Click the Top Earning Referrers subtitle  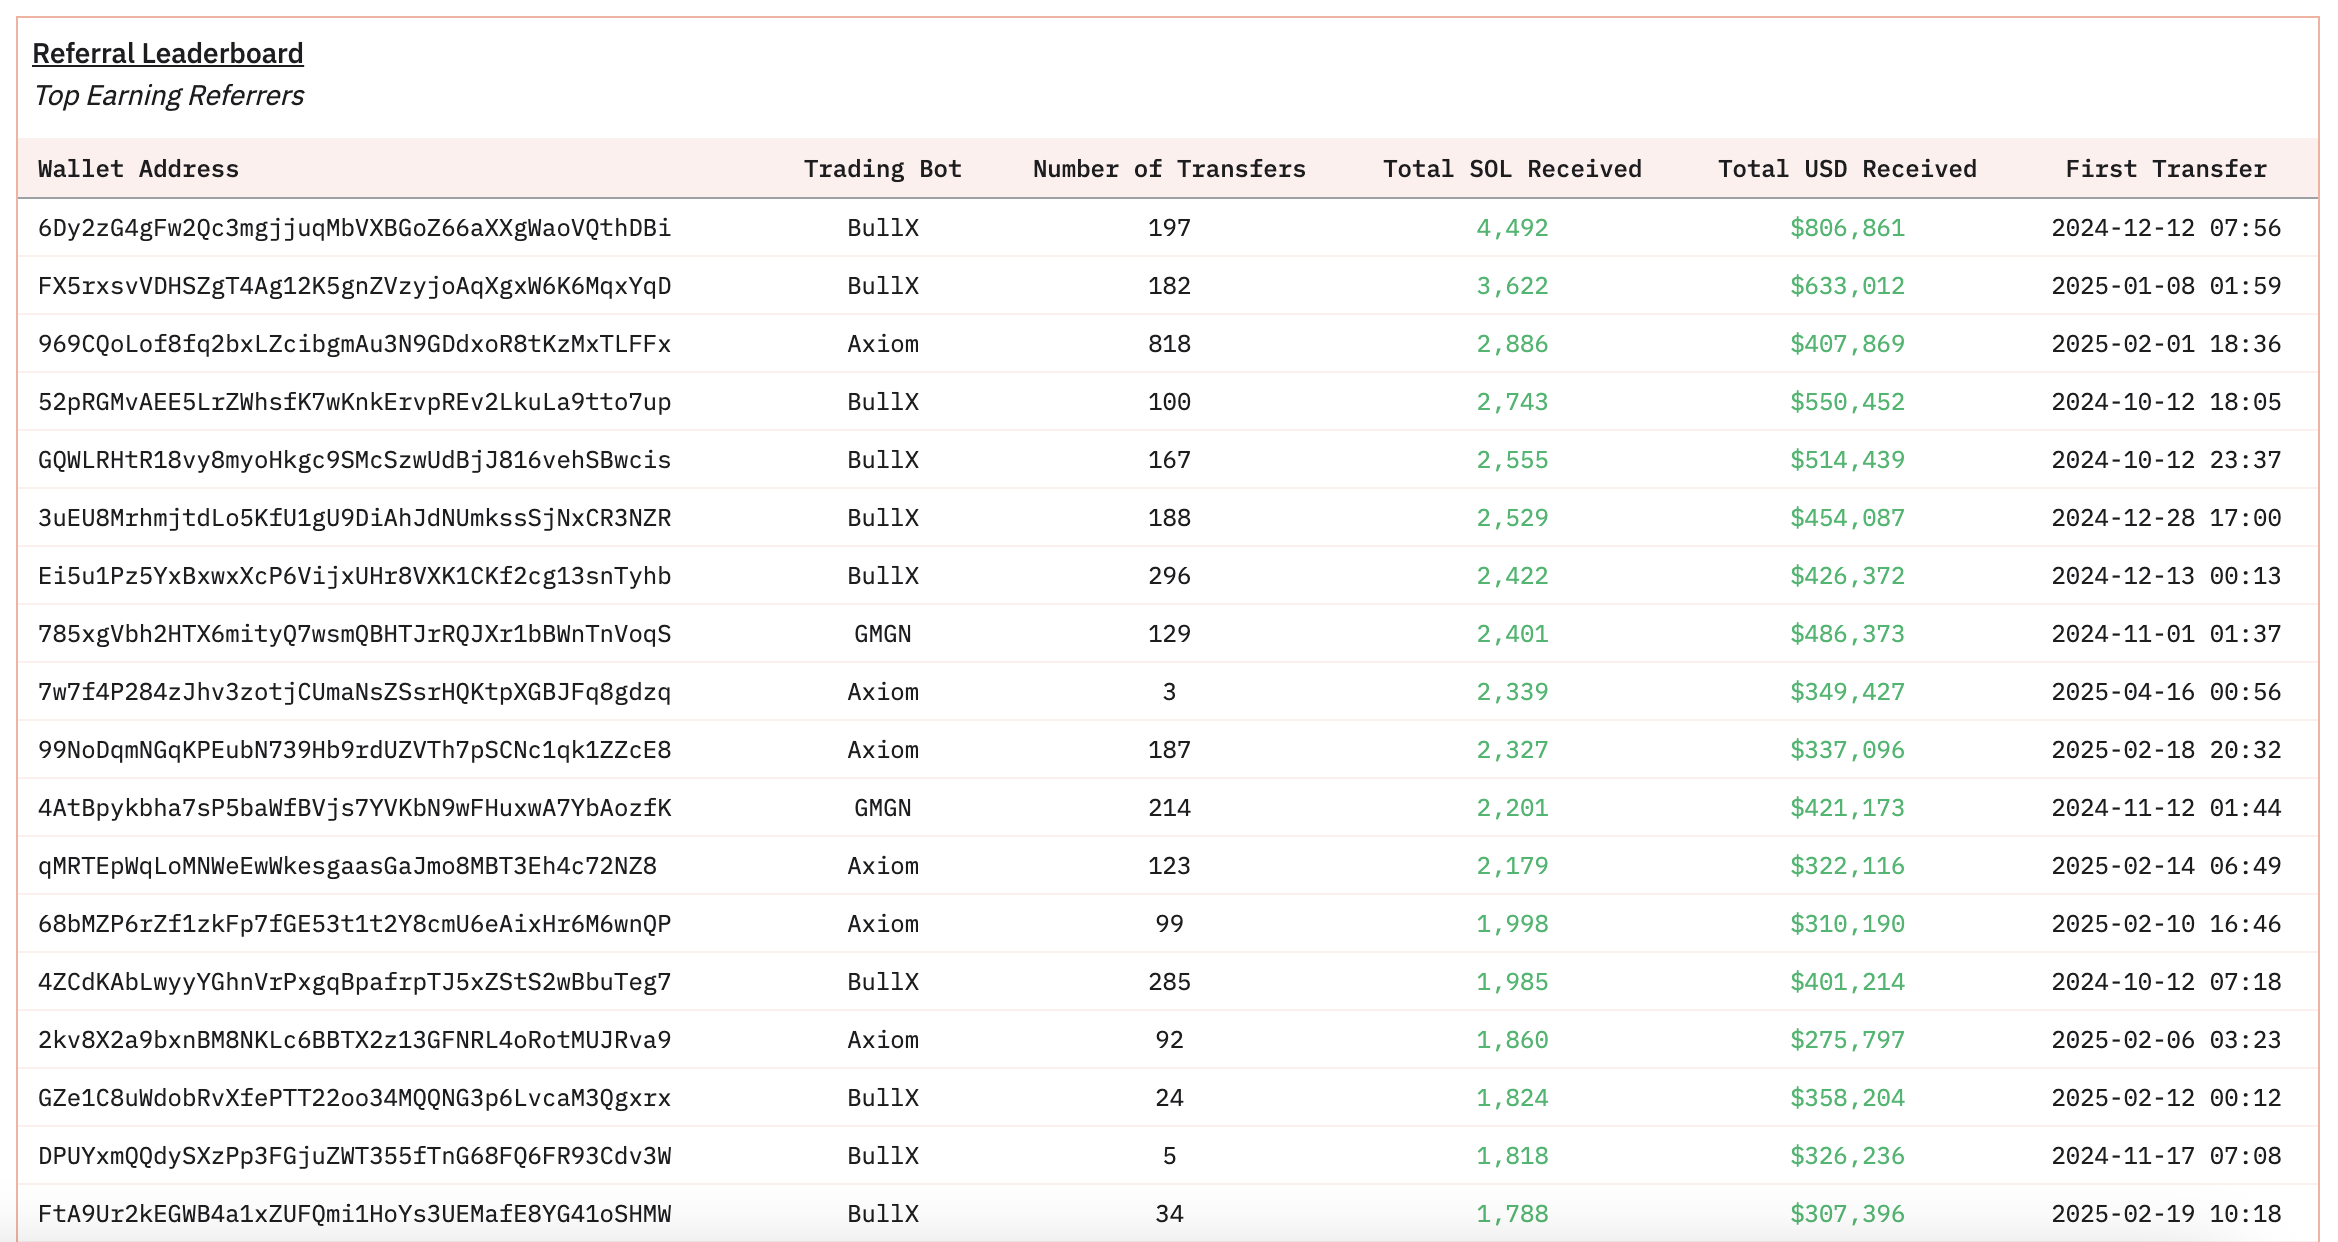click(x=168, y=96)
